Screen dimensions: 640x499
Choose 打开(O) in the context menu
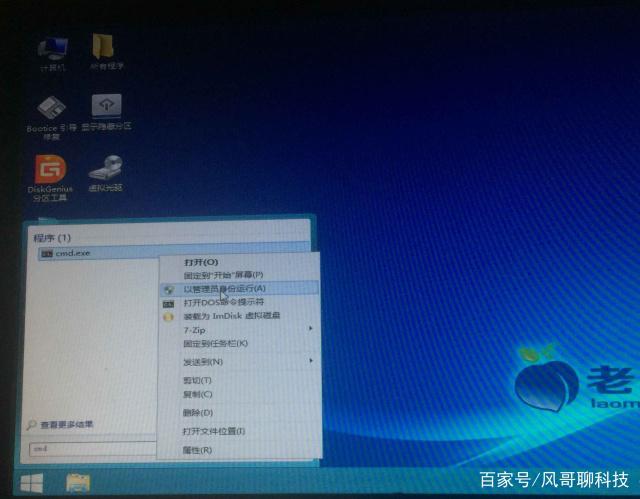(x=201, y=262)
